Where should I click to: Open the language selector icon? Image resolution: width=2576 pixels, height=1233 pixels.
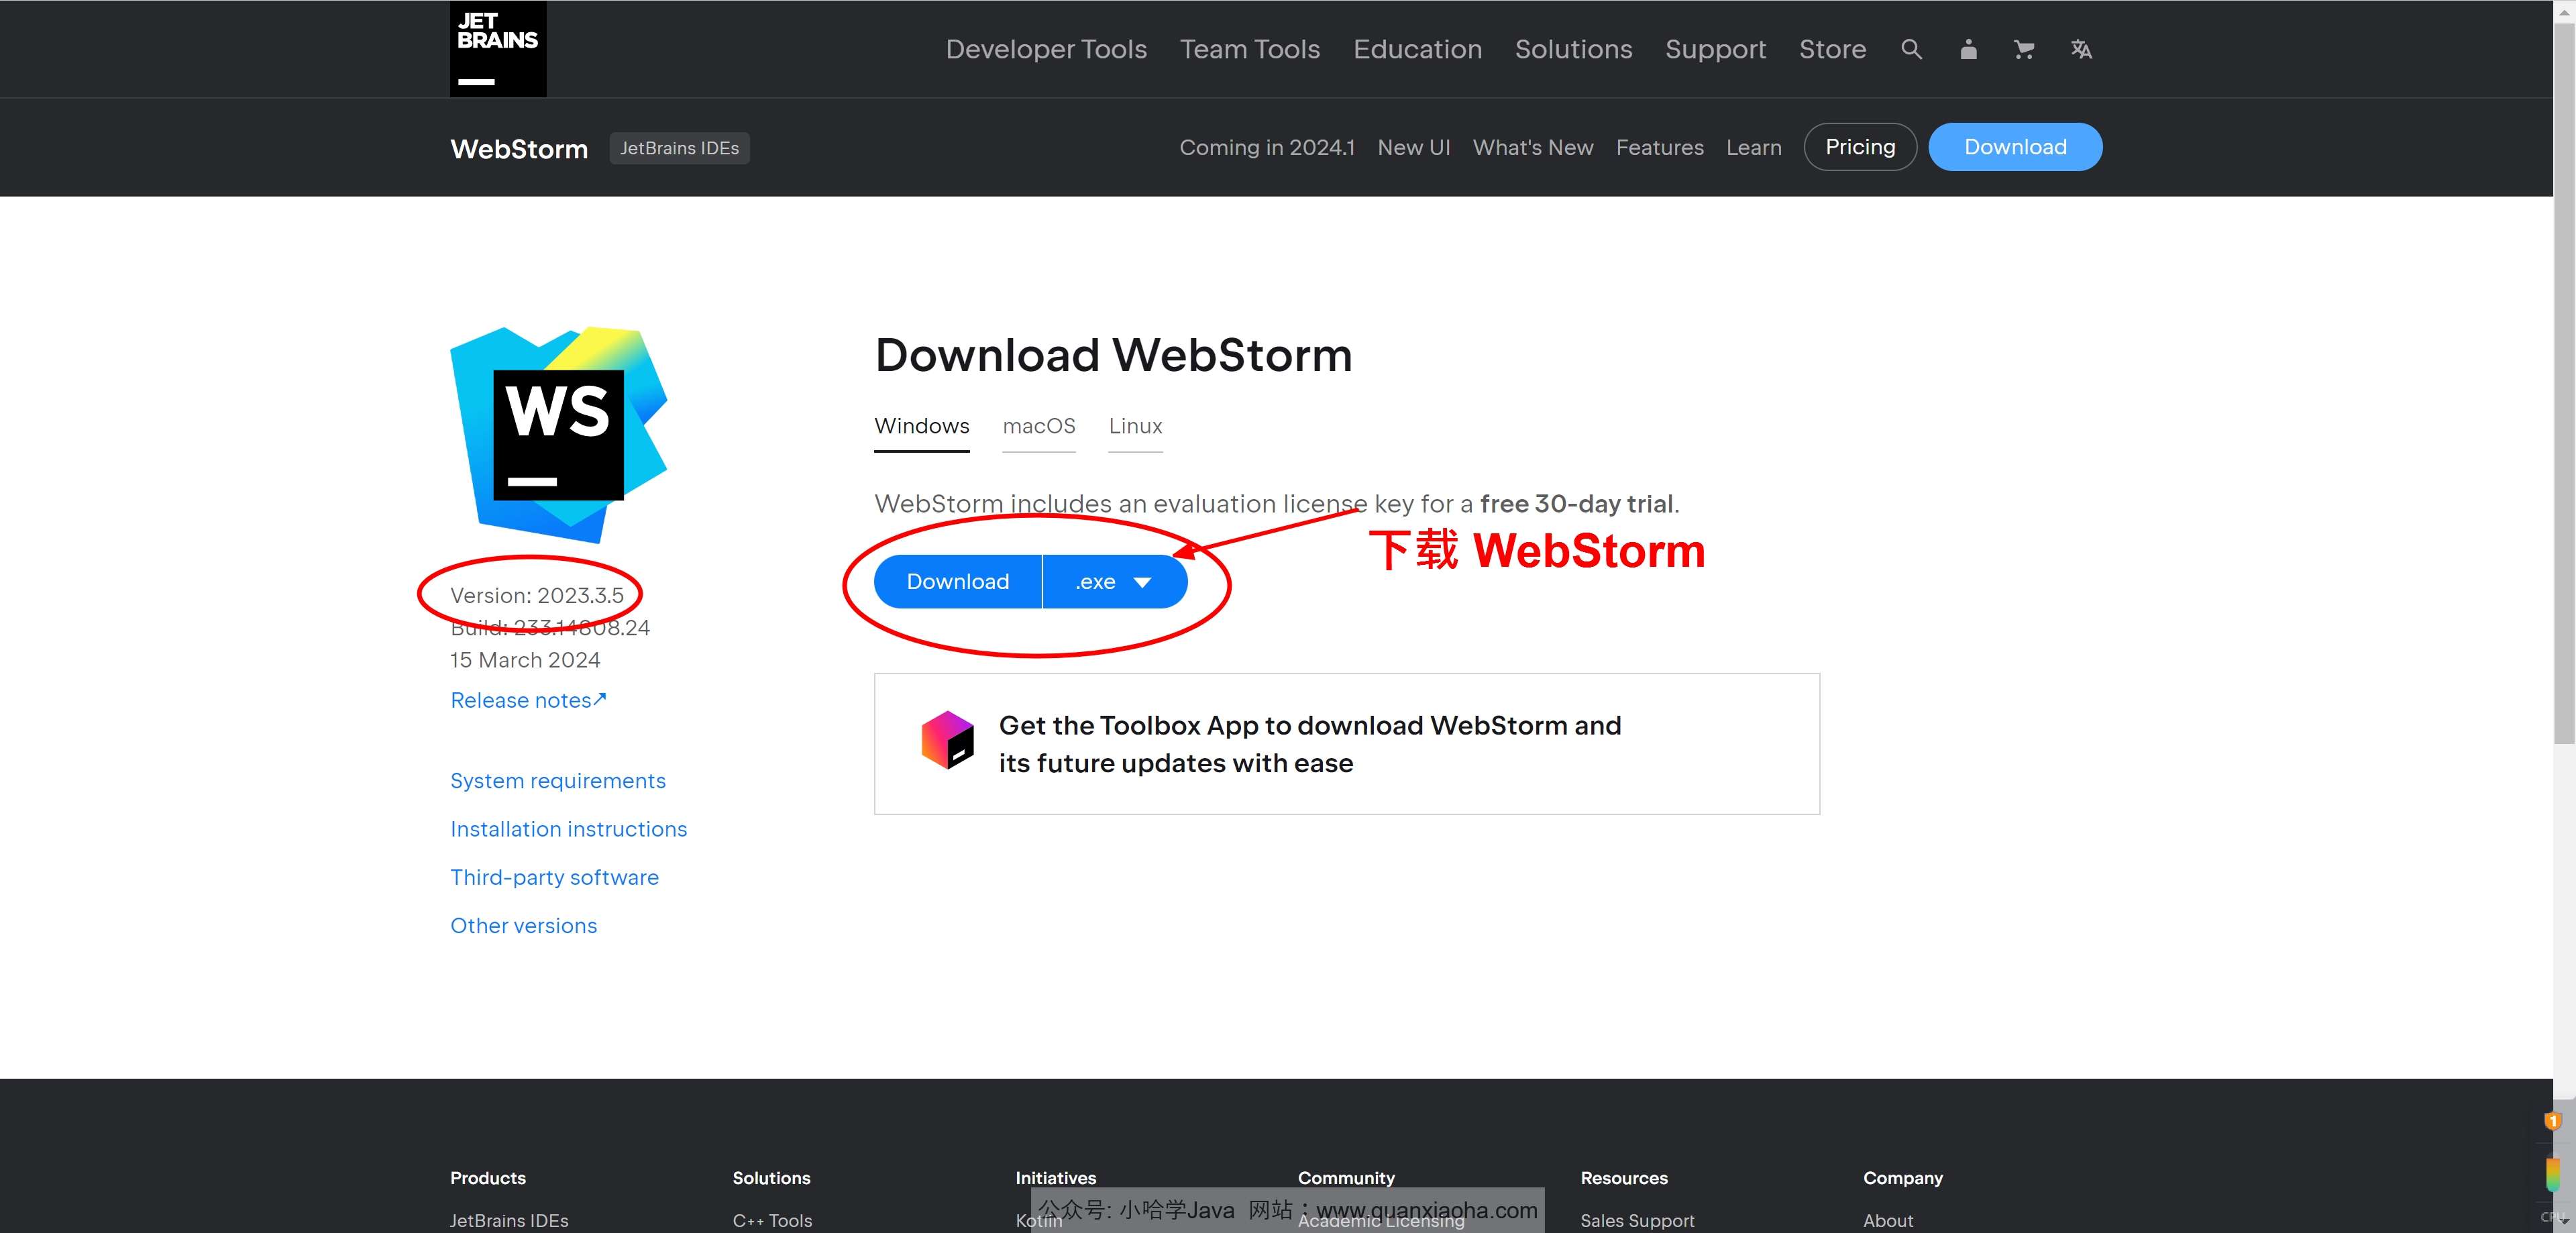(2081, 49)
